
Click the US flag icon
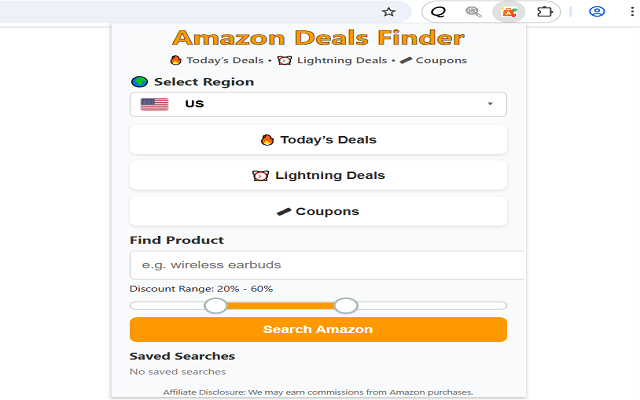pyautogui.click(x=154, y=104)
